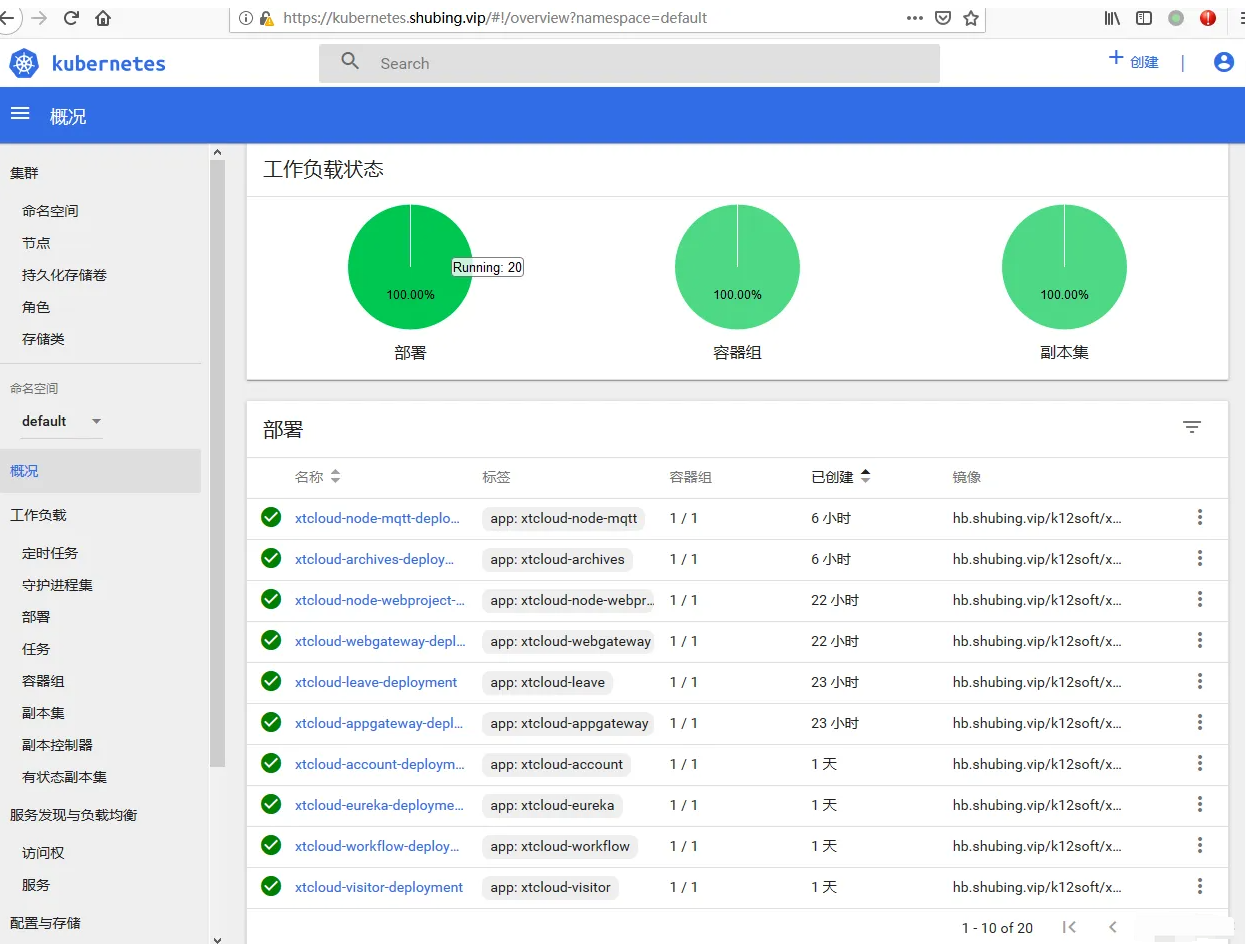The image size is (1246, 944).
Task: Click the green 部署 pie chart
Action: click(x=410, y=267)
